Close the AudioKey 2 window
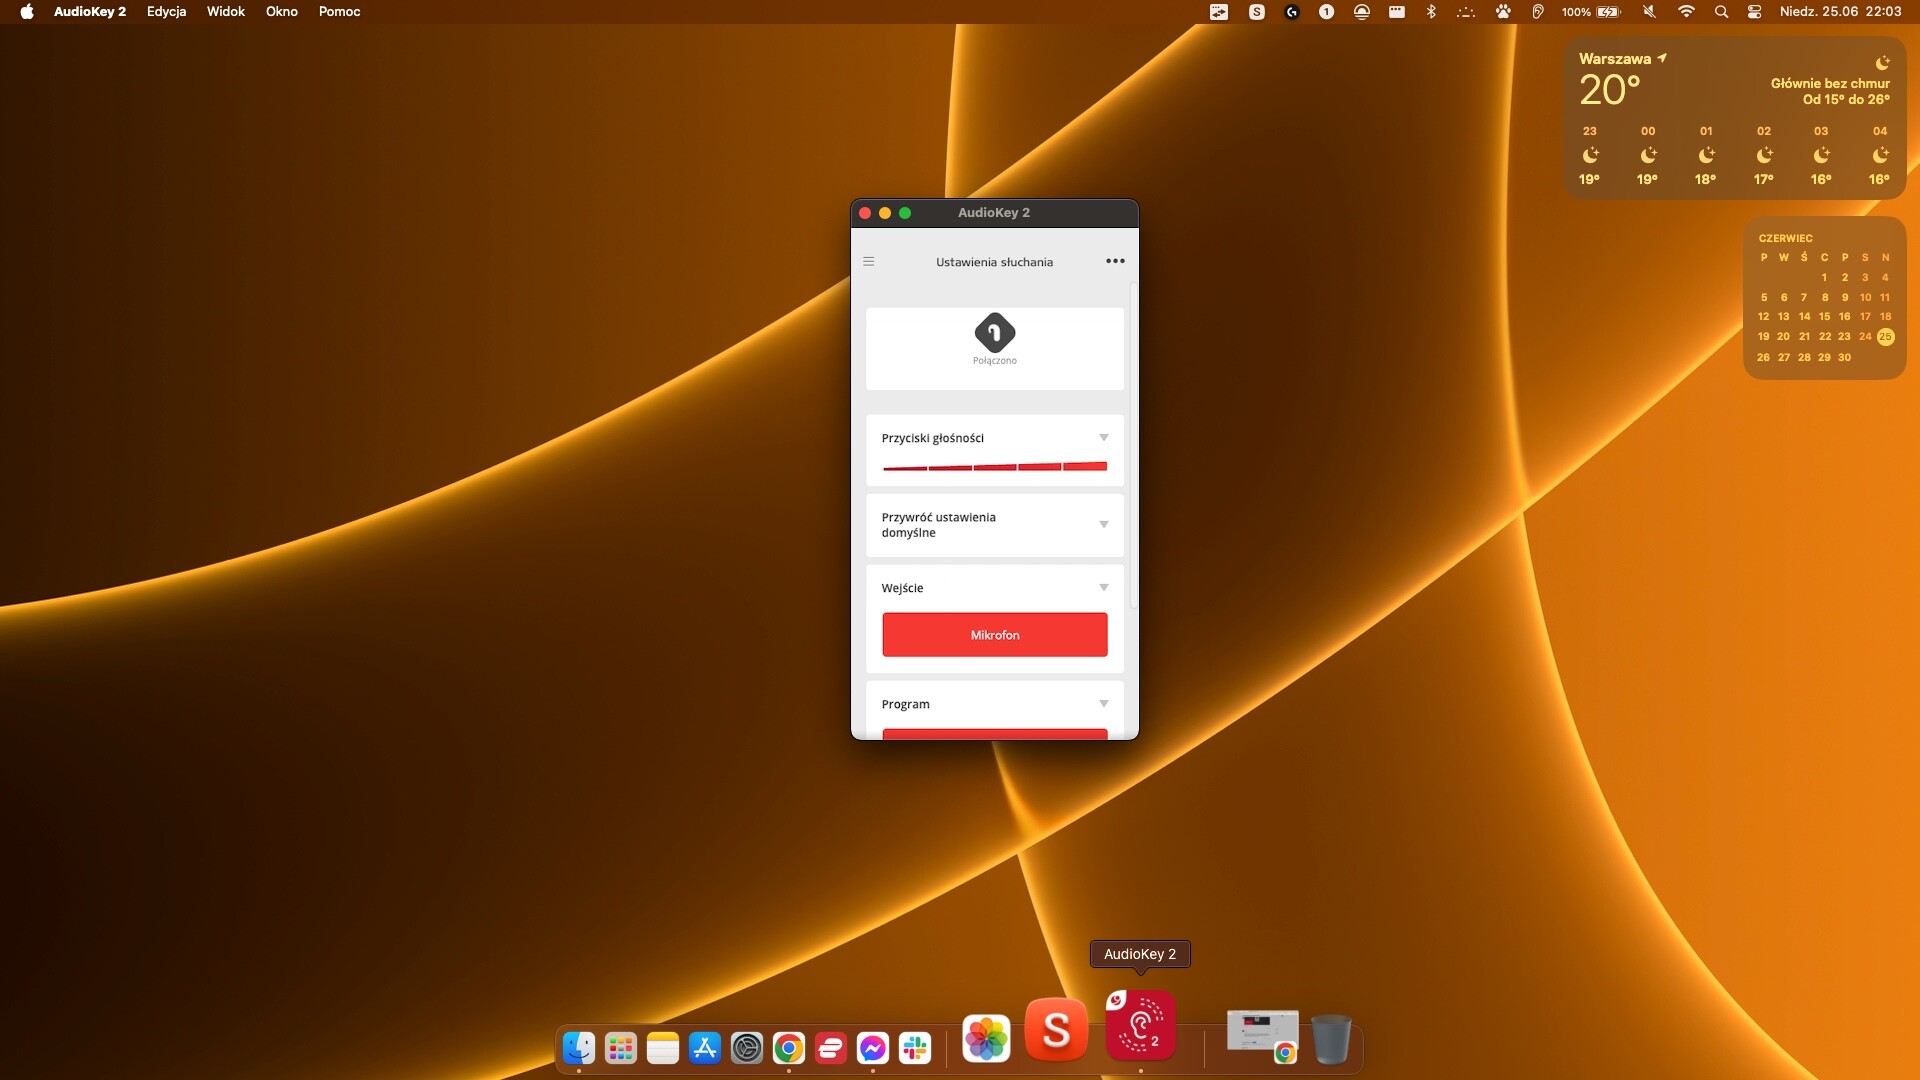 [x=865, y=213]
